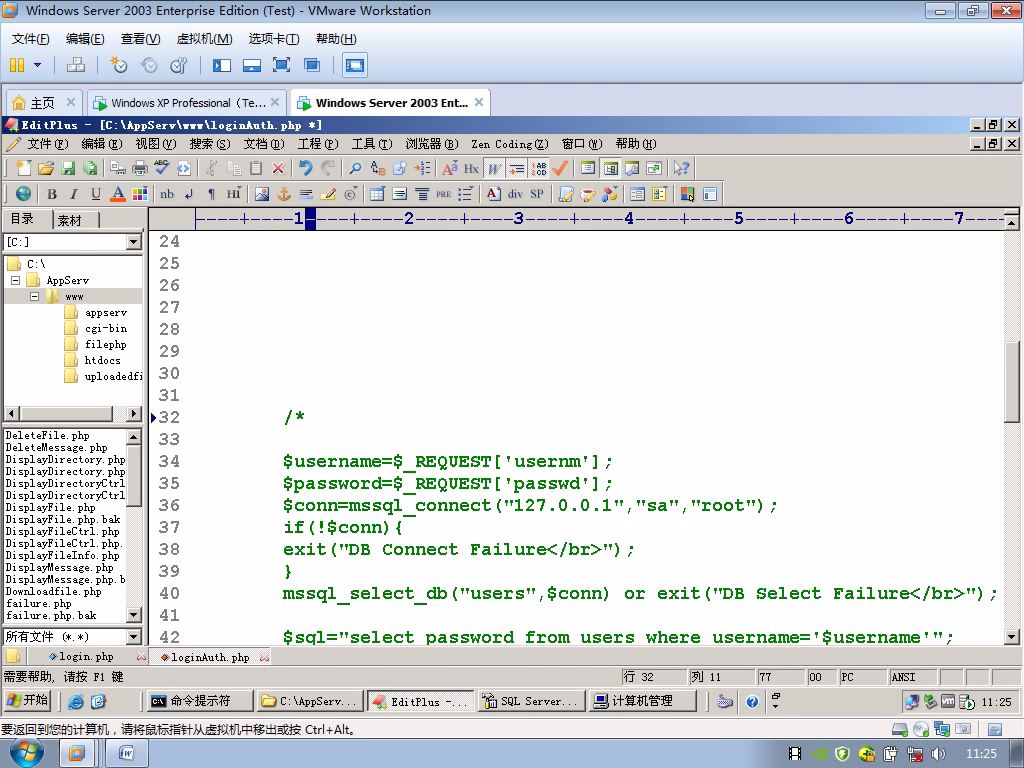Select DisplayMessage.php in file list
The width and height of the screenshot is (1024, 768).
point(59,567)
